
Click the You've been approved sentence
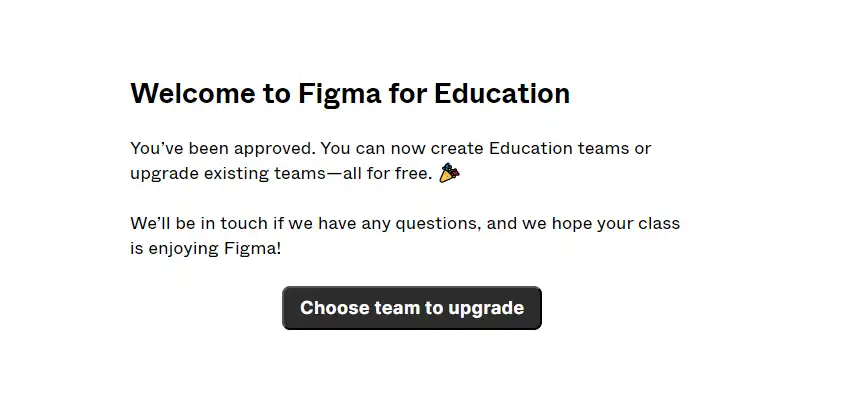pos(223,149)
